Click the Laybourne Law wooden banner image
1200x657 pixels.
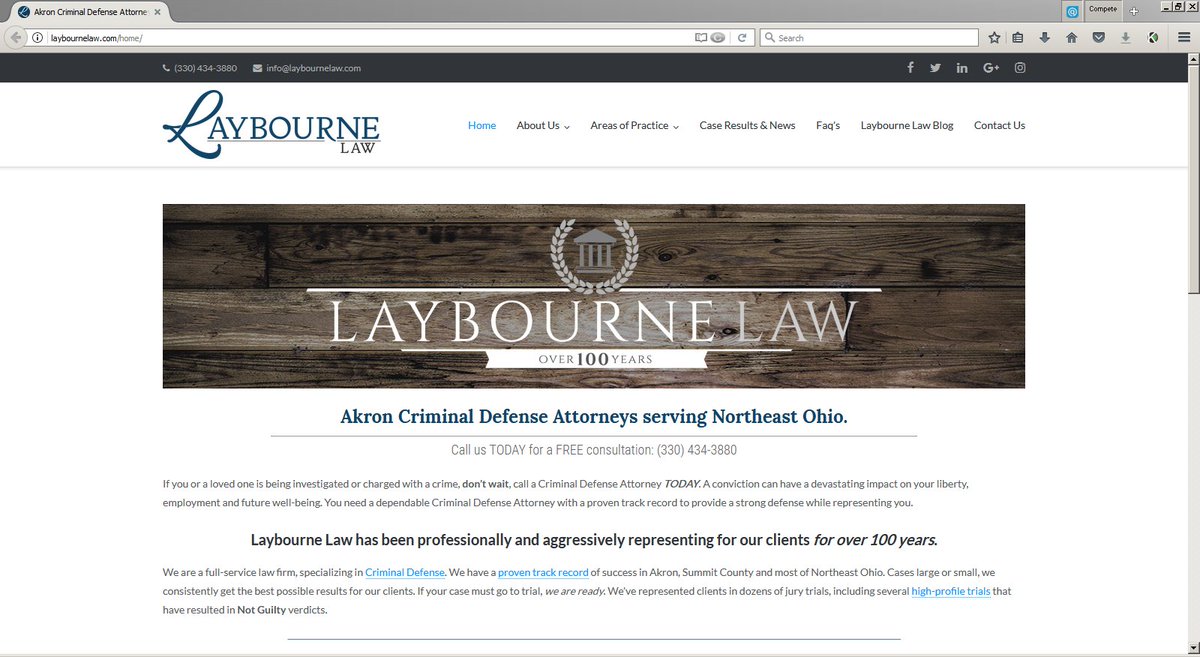(594, 296)
